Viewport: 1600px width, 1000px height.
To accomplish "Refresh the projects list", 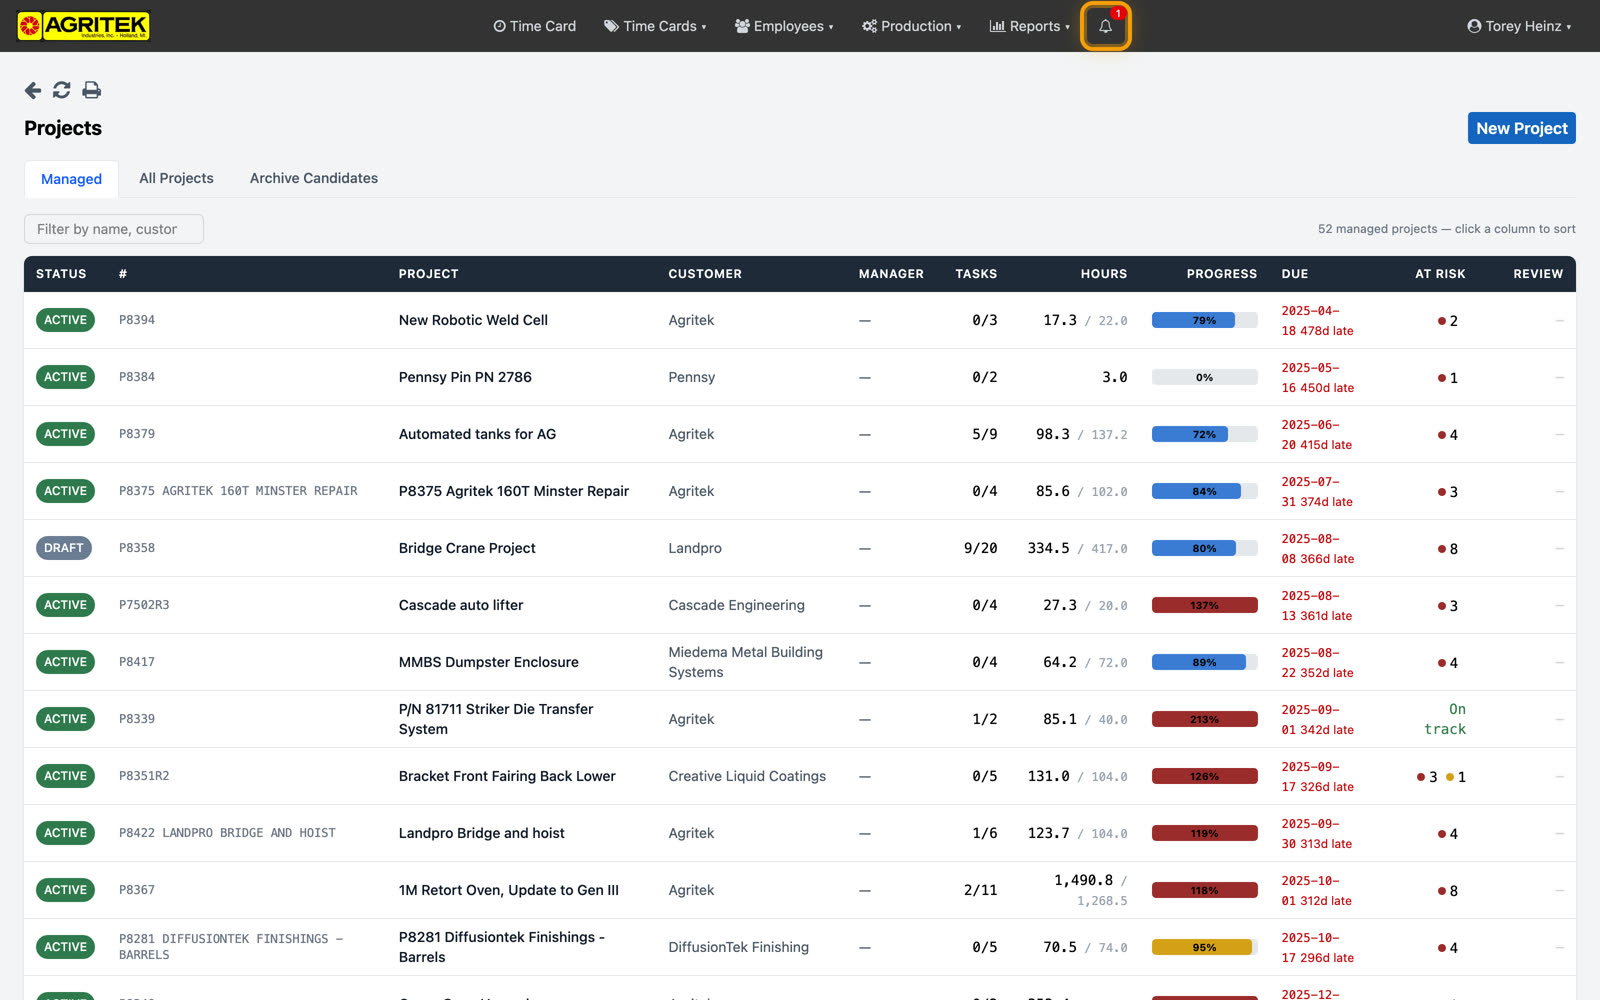I will (x=62, y=90).
